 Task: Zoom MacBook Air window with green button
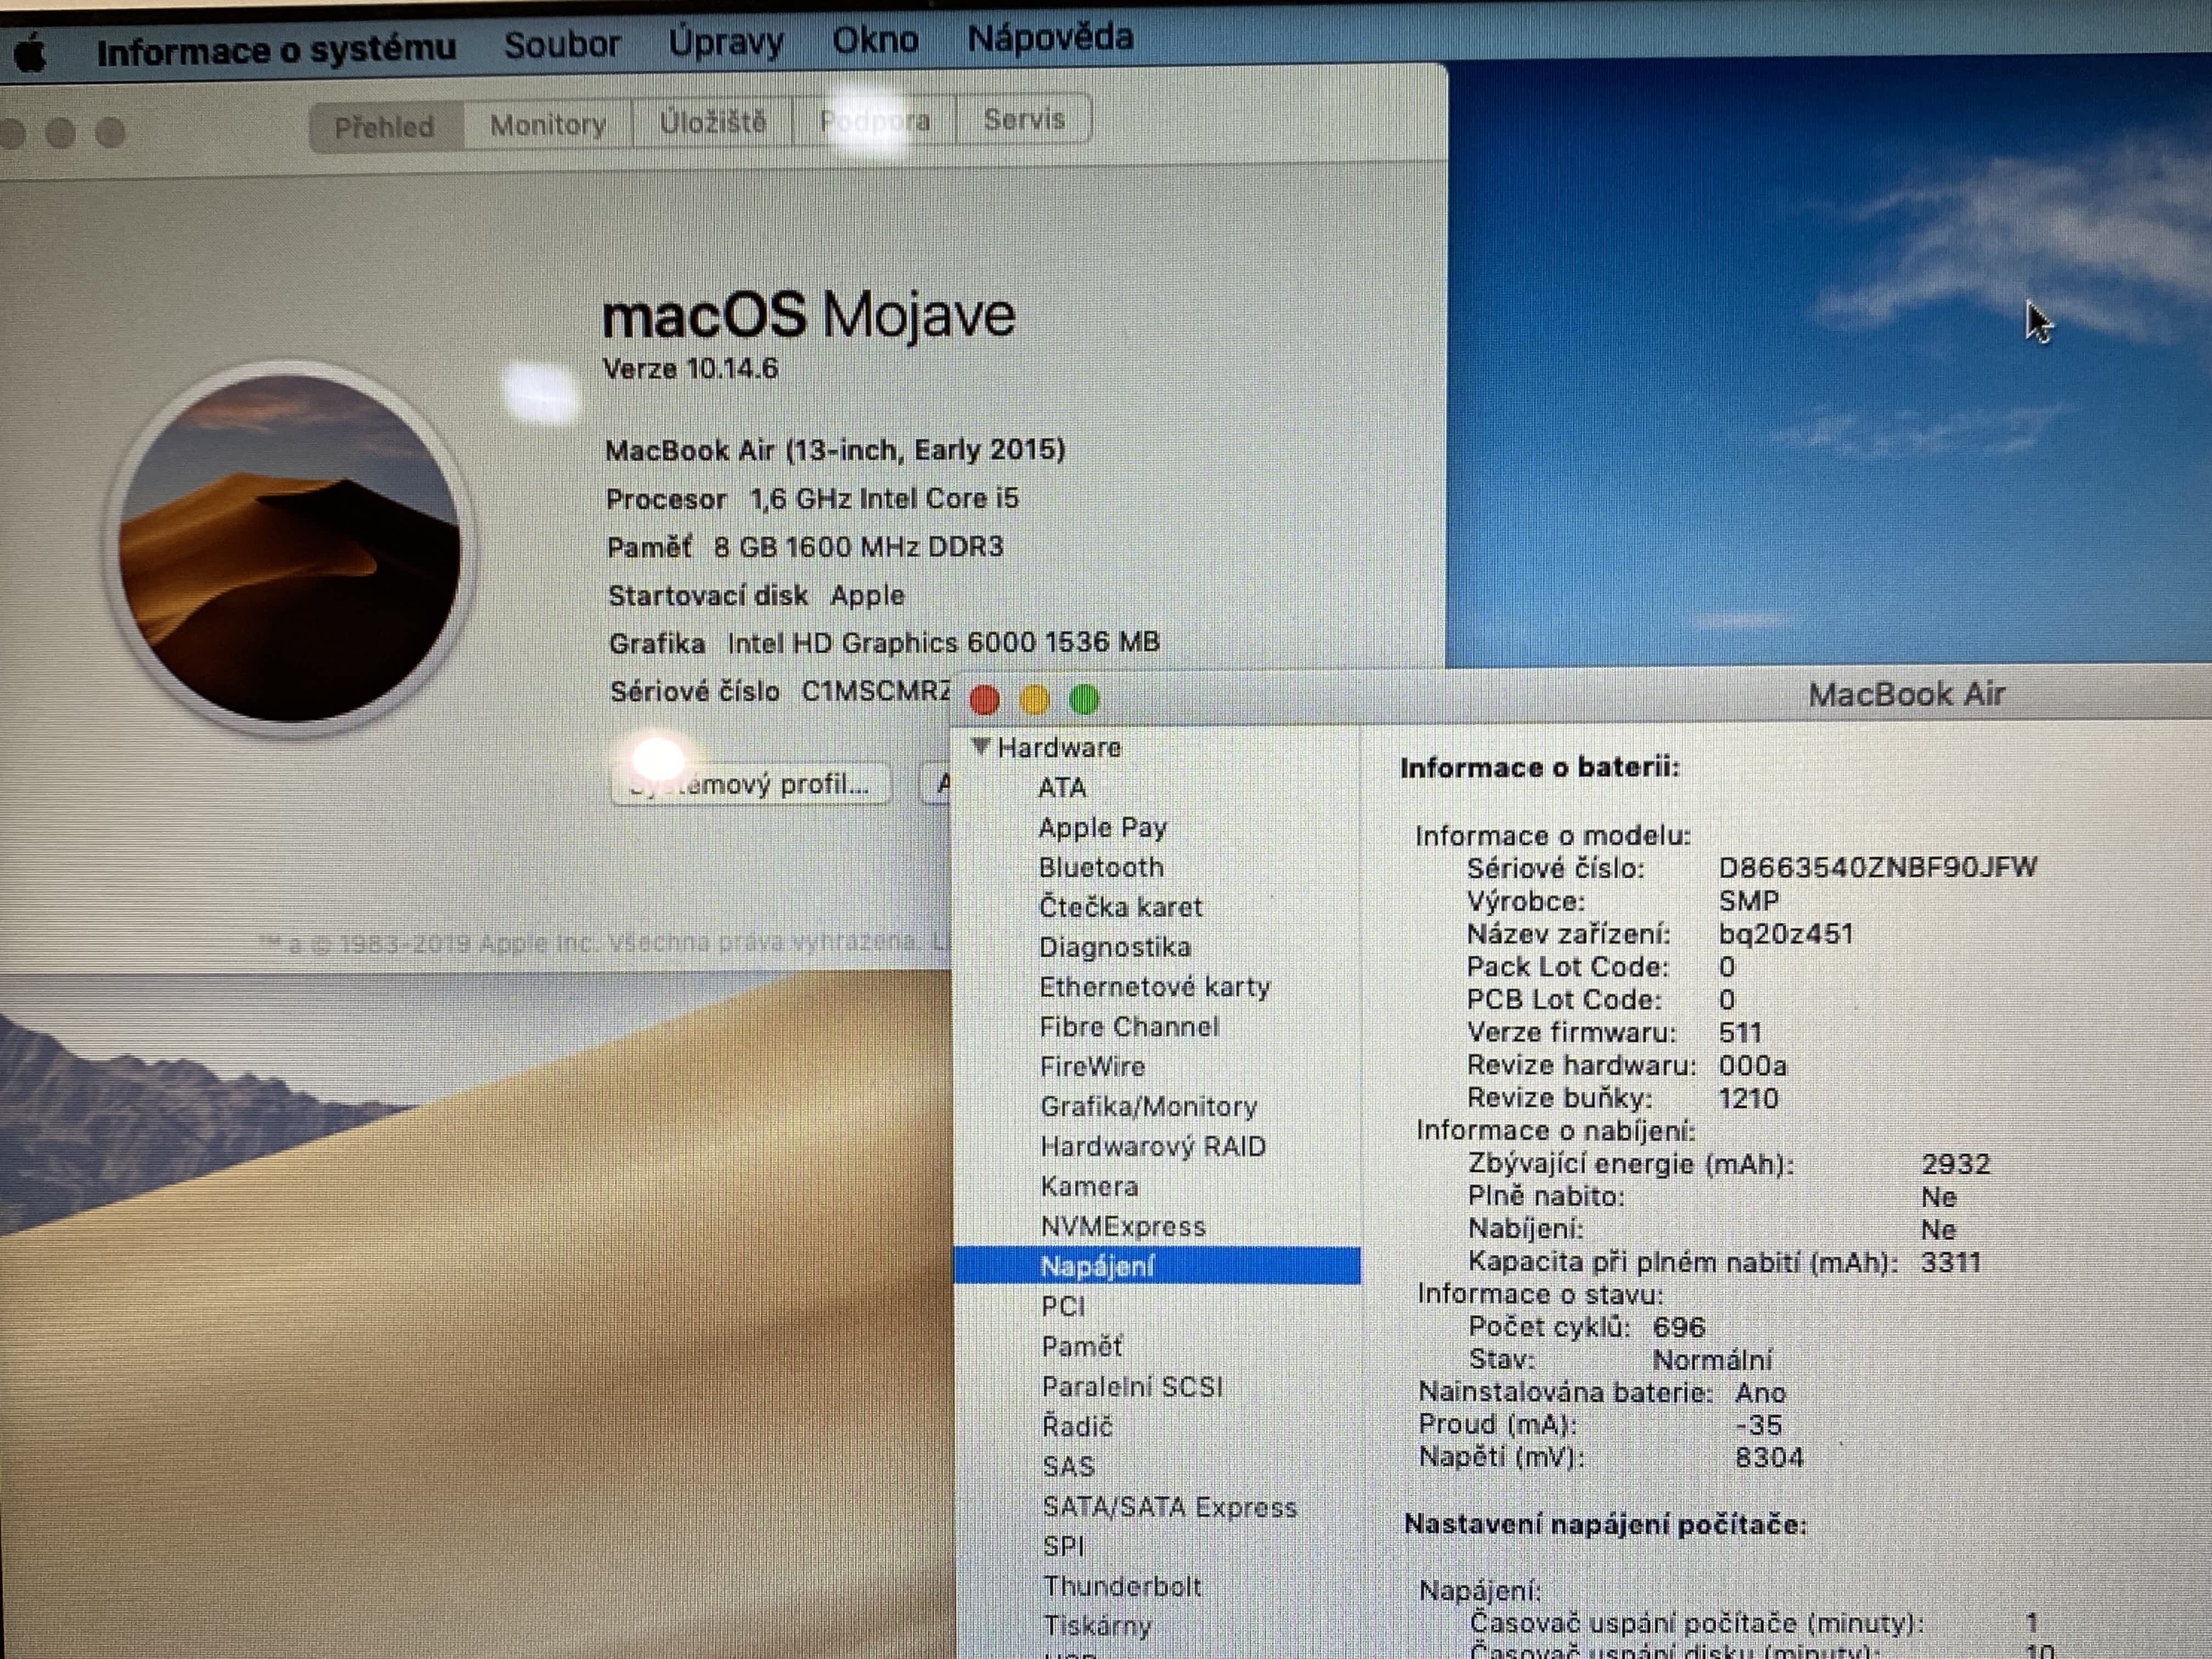(x=1085, y=699)
